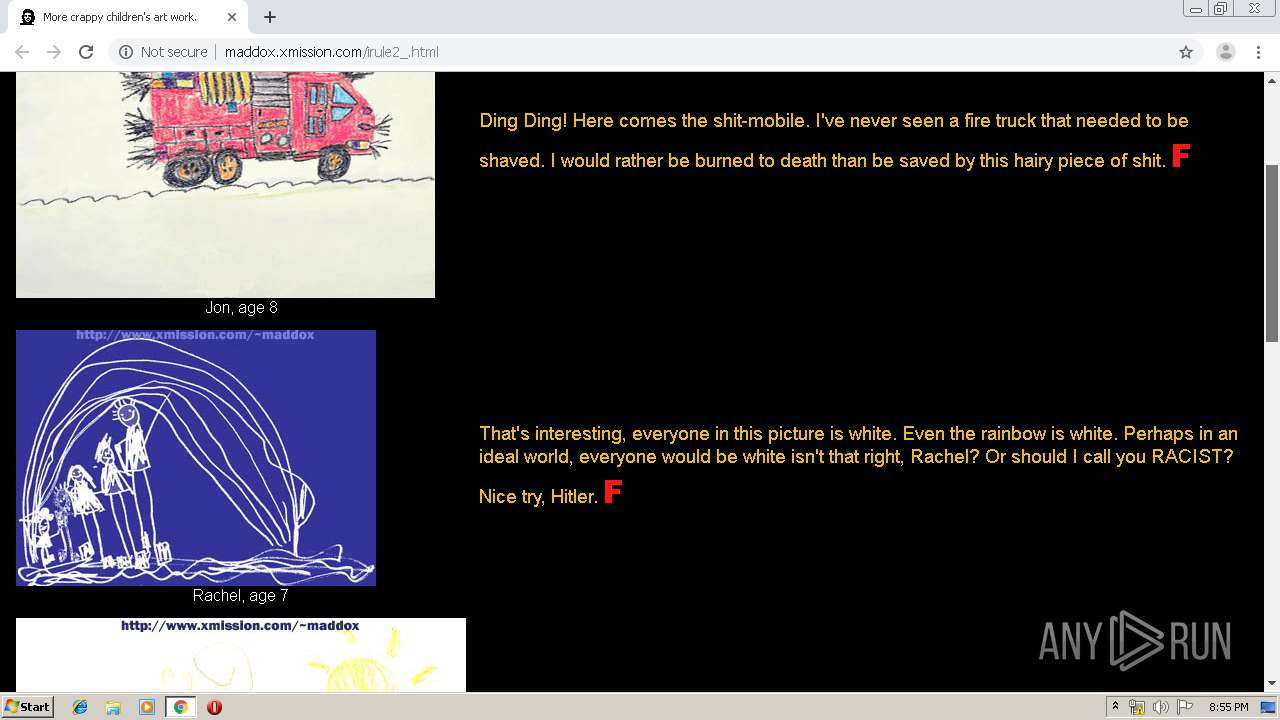Image resolution: width=1280 pixels, height=720 pixels.
Task: Bookmark this page with the star
Action: [1186, 52]
